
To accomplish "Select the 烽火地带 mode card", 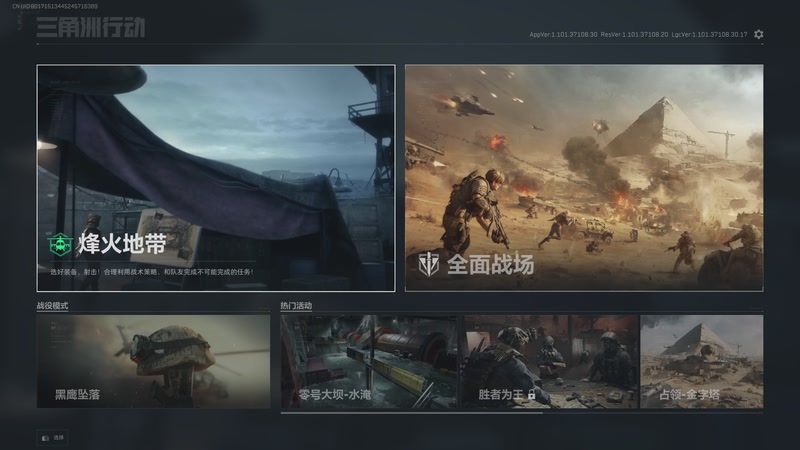I will click(x=216, y=178).
